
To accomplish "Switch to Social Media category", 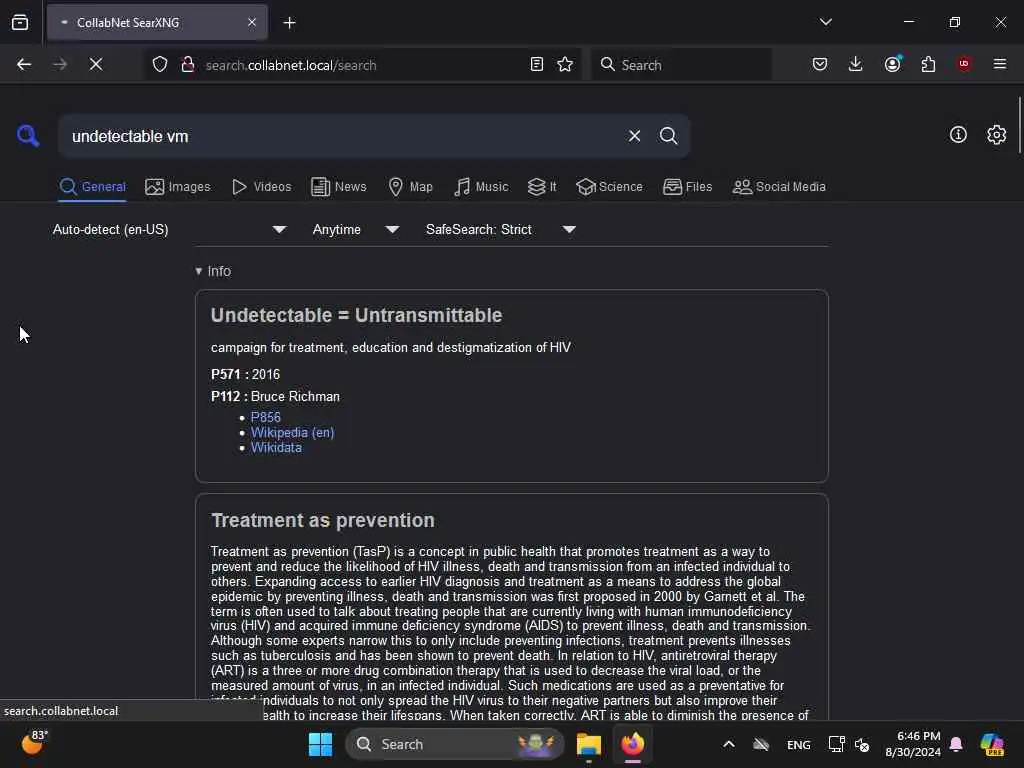I will [779, 187].
